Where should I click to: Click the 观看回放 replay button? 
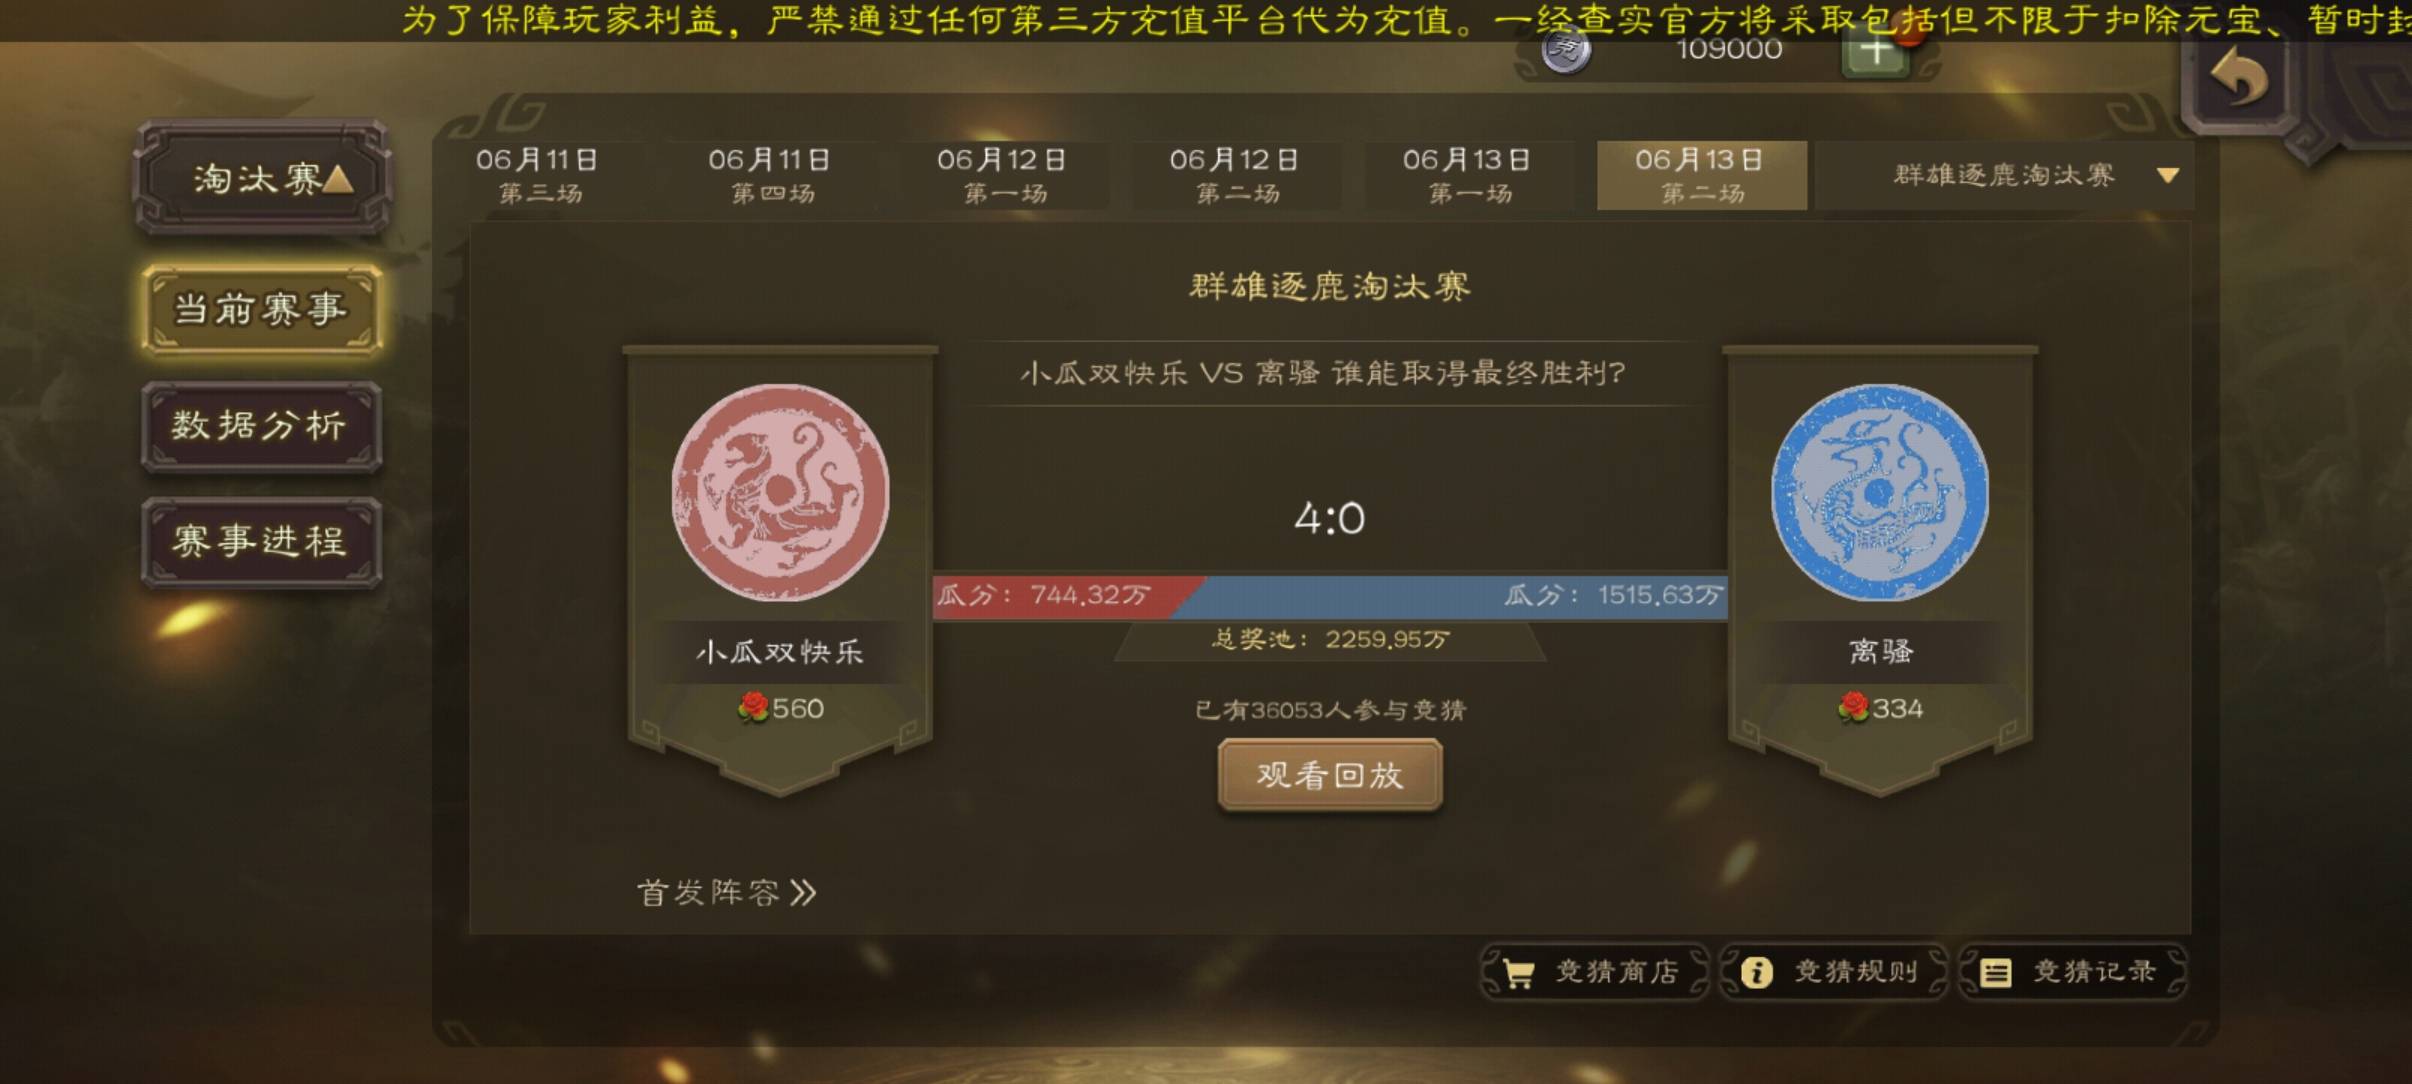click(x=1330, y=775)
